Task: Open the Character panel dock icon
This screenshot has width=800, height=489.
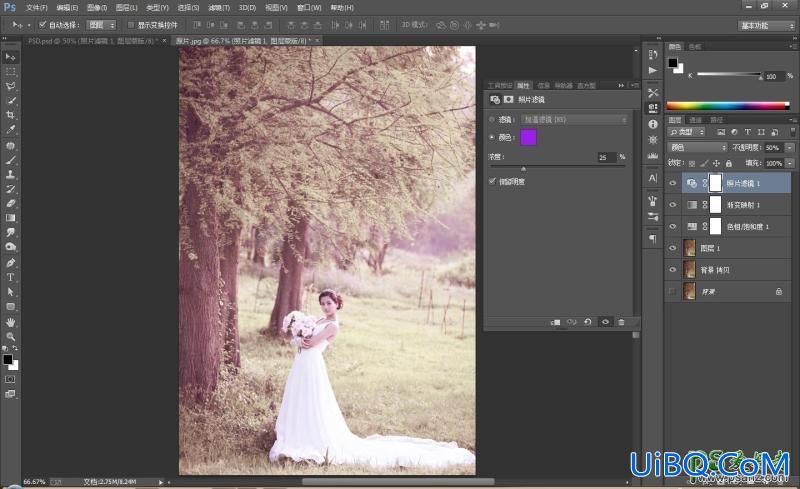Action: click(x=653, y=178)
